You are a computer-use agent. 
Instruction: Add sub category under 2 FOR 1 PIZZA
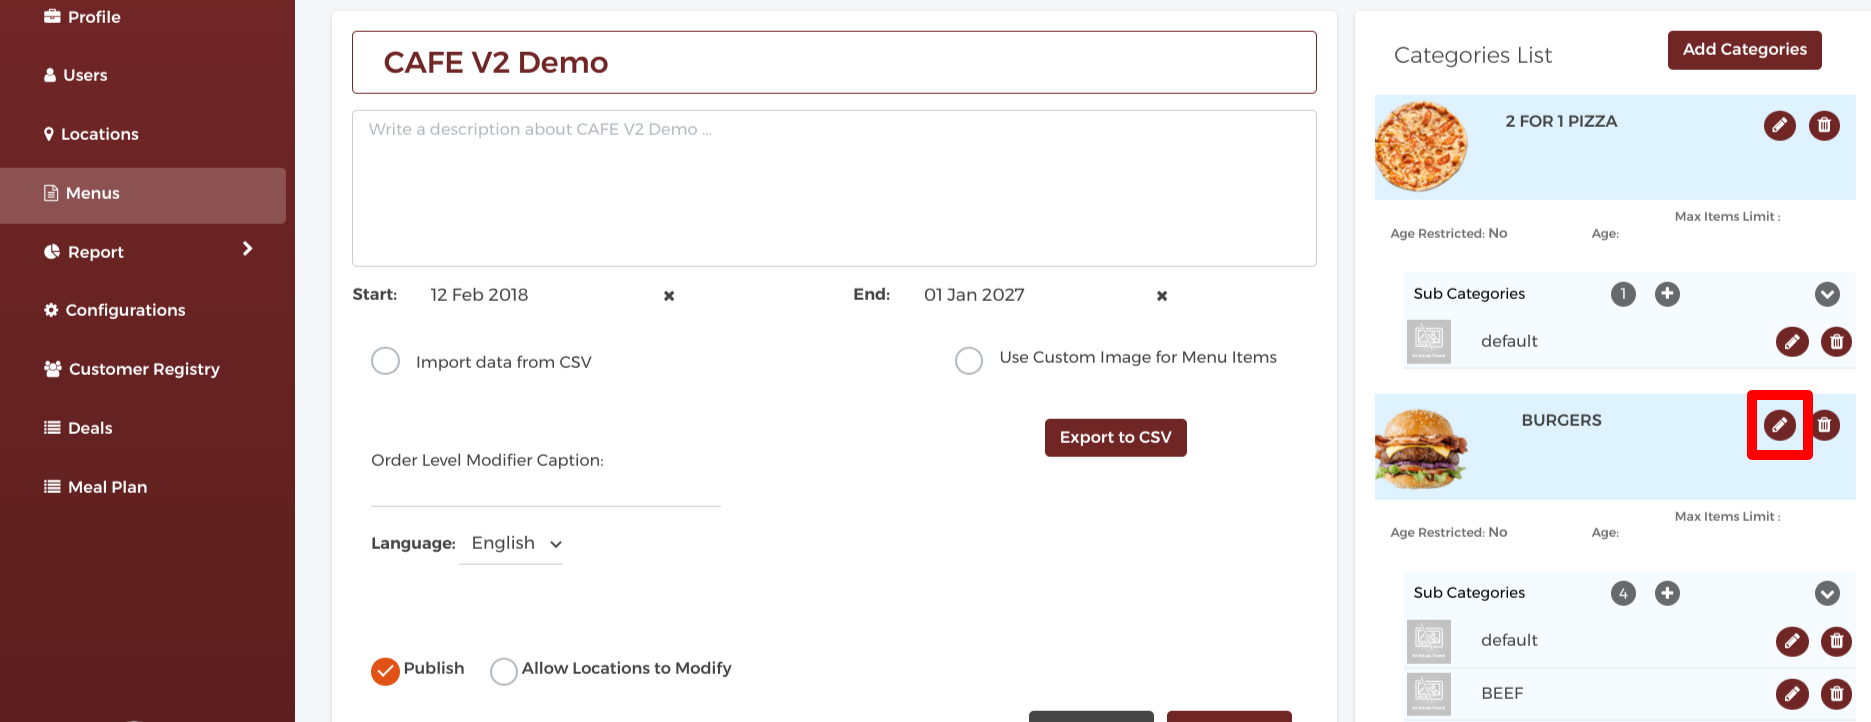pos(1667,294)
